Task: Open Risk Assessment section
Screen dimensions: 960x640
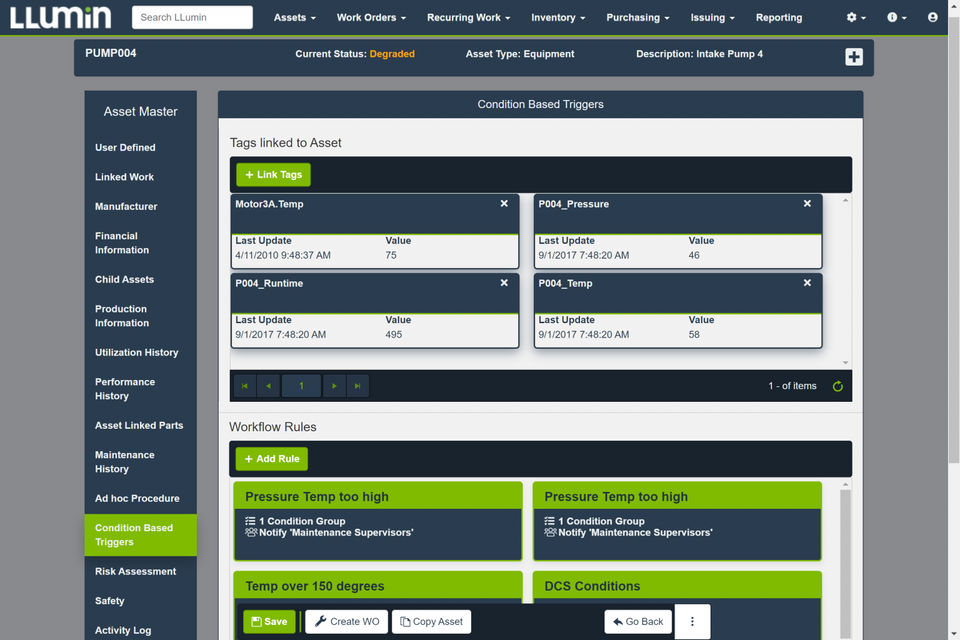Action: (x=140, y=571)
